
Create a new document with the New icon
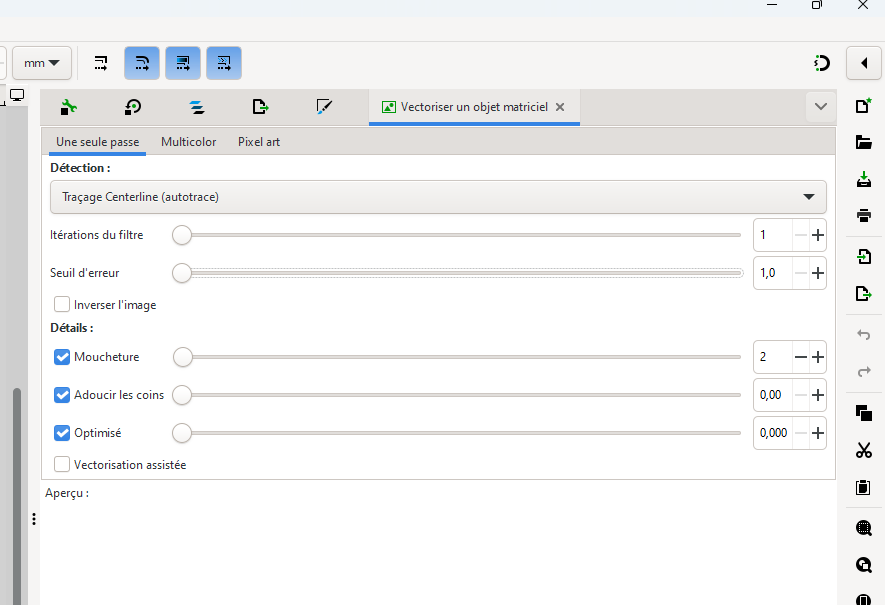coord(864,107)
